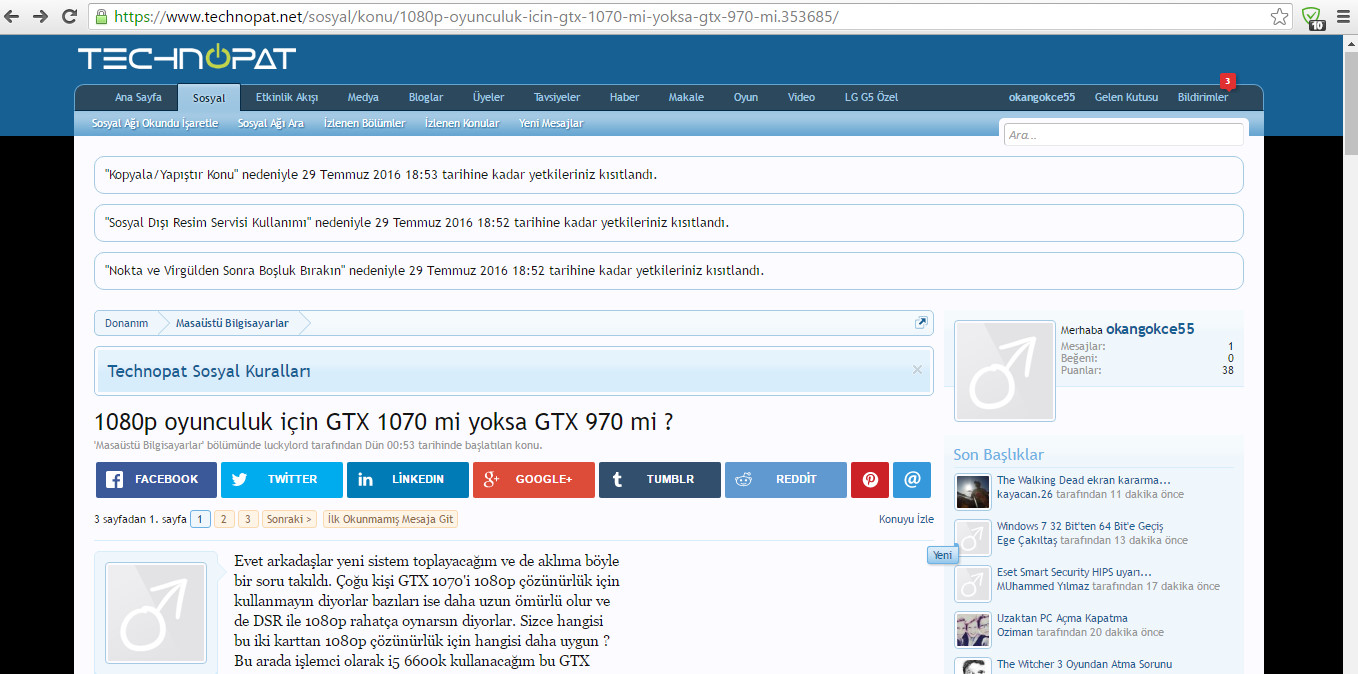The image size is (1358, 674).
Task: Click the green shield extension icon
Action: point(1312,17)
